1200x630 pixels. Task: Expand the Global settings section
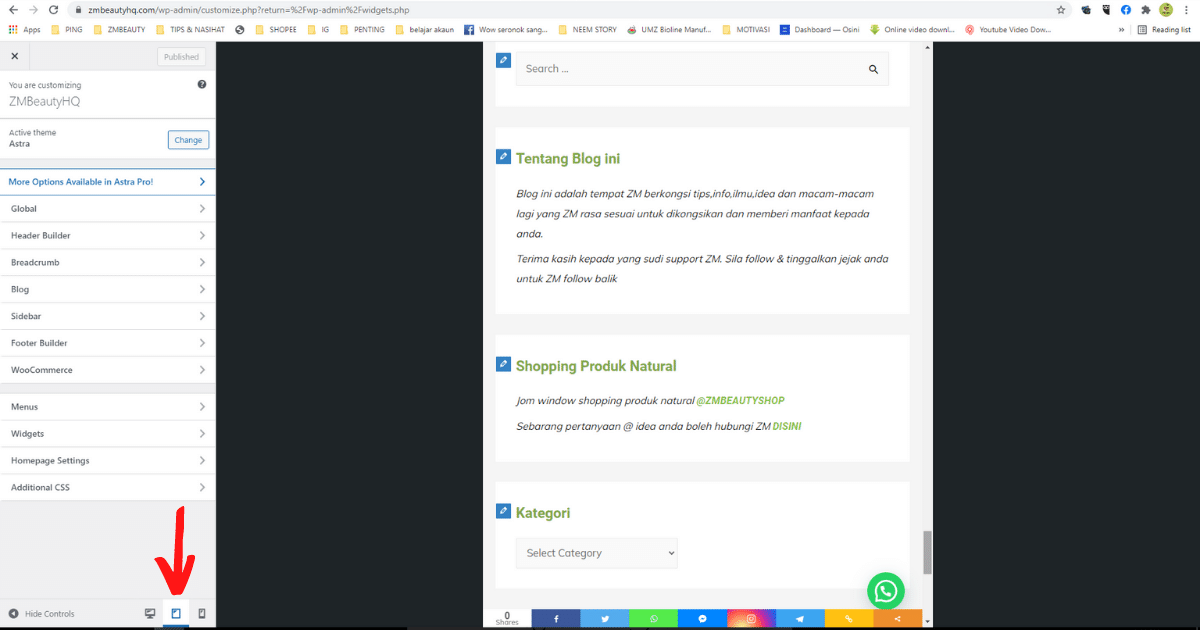pyautogui.click(x=108, y=209)
